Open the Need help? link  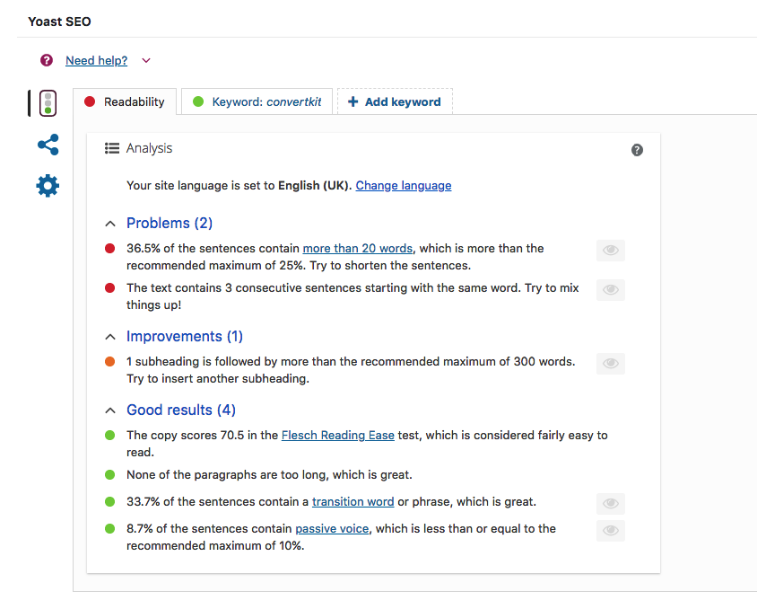coord(96,61)
